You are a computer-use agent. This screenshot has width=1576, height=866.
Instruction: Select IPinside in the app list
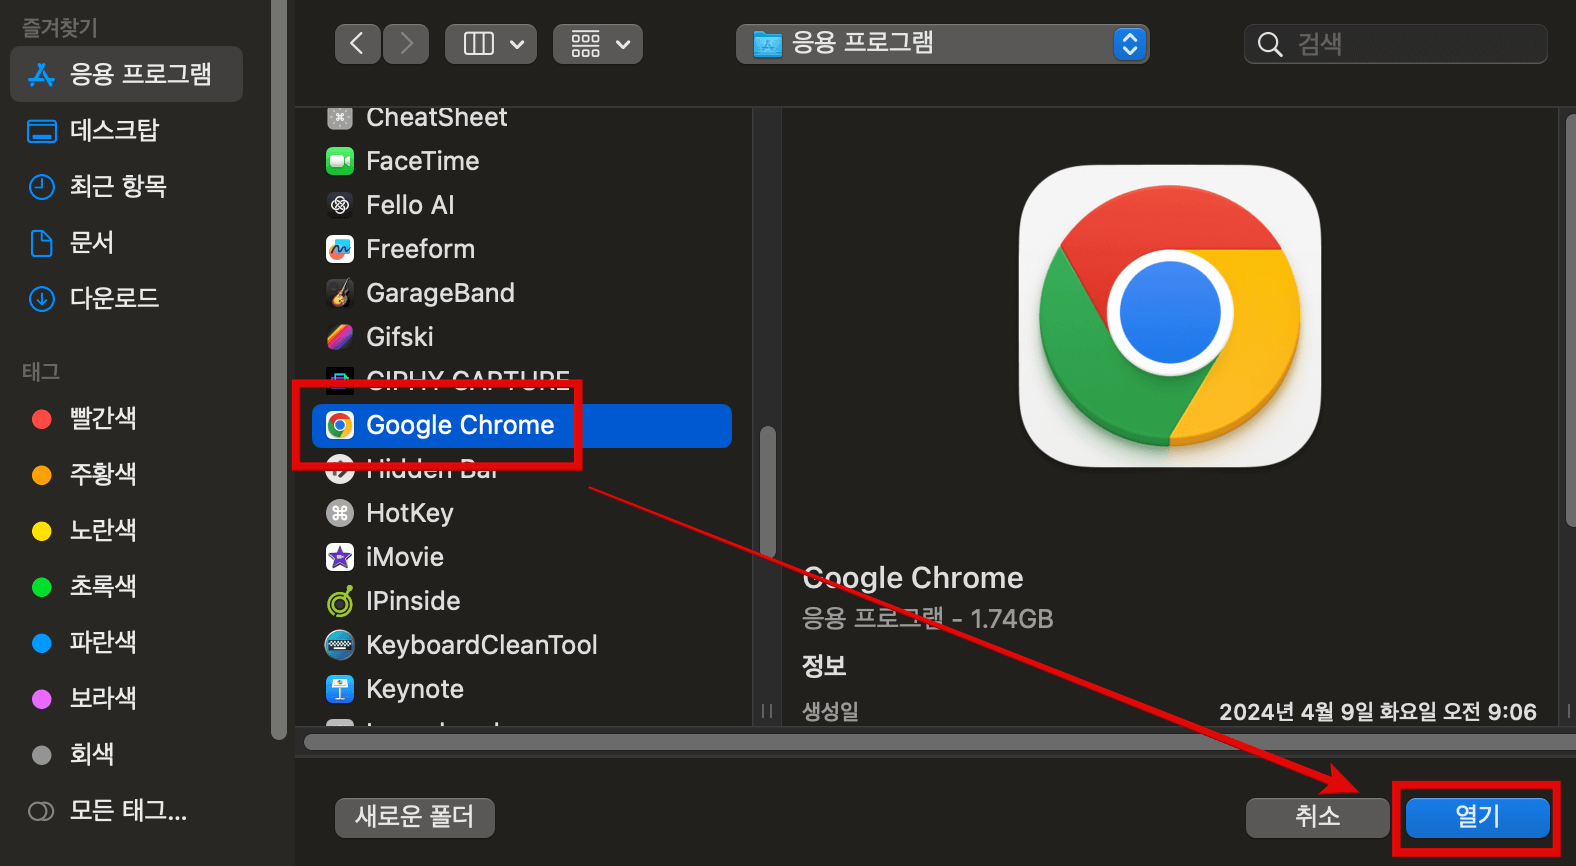[x=522, y=601]
